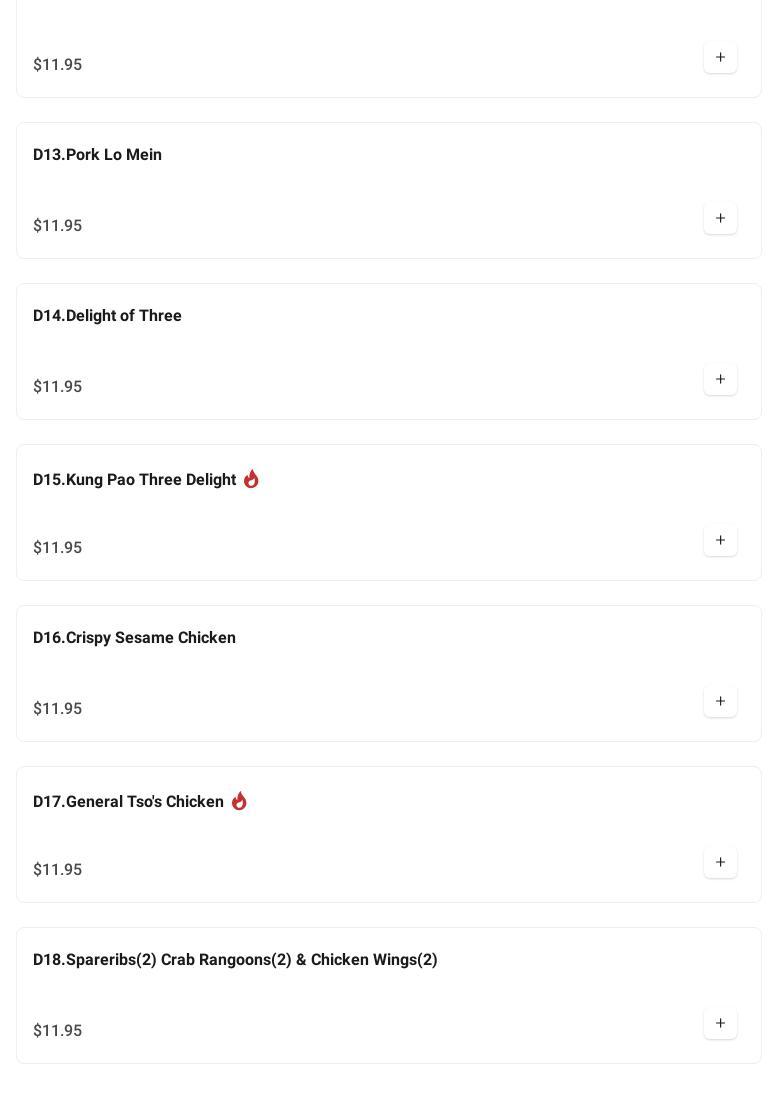Open D18.Spareribs Crab Rangoons Chicken Wings title
Image resolution: width=778 pixels, height=1094 pixels.
pyautogui.click(x=235, y=959)
